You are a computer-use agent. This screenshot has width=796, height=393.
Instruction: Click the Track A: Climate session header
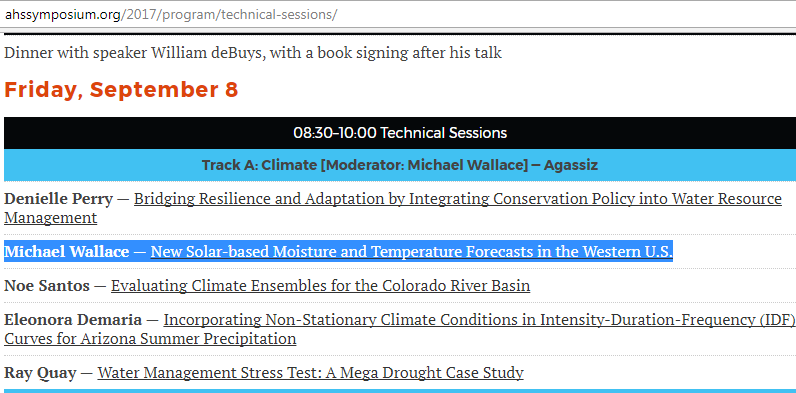(400, 165)
